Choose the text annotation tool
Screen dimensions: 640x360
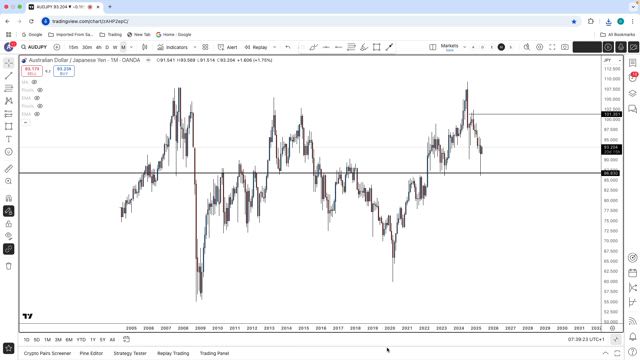click(9, 139)
